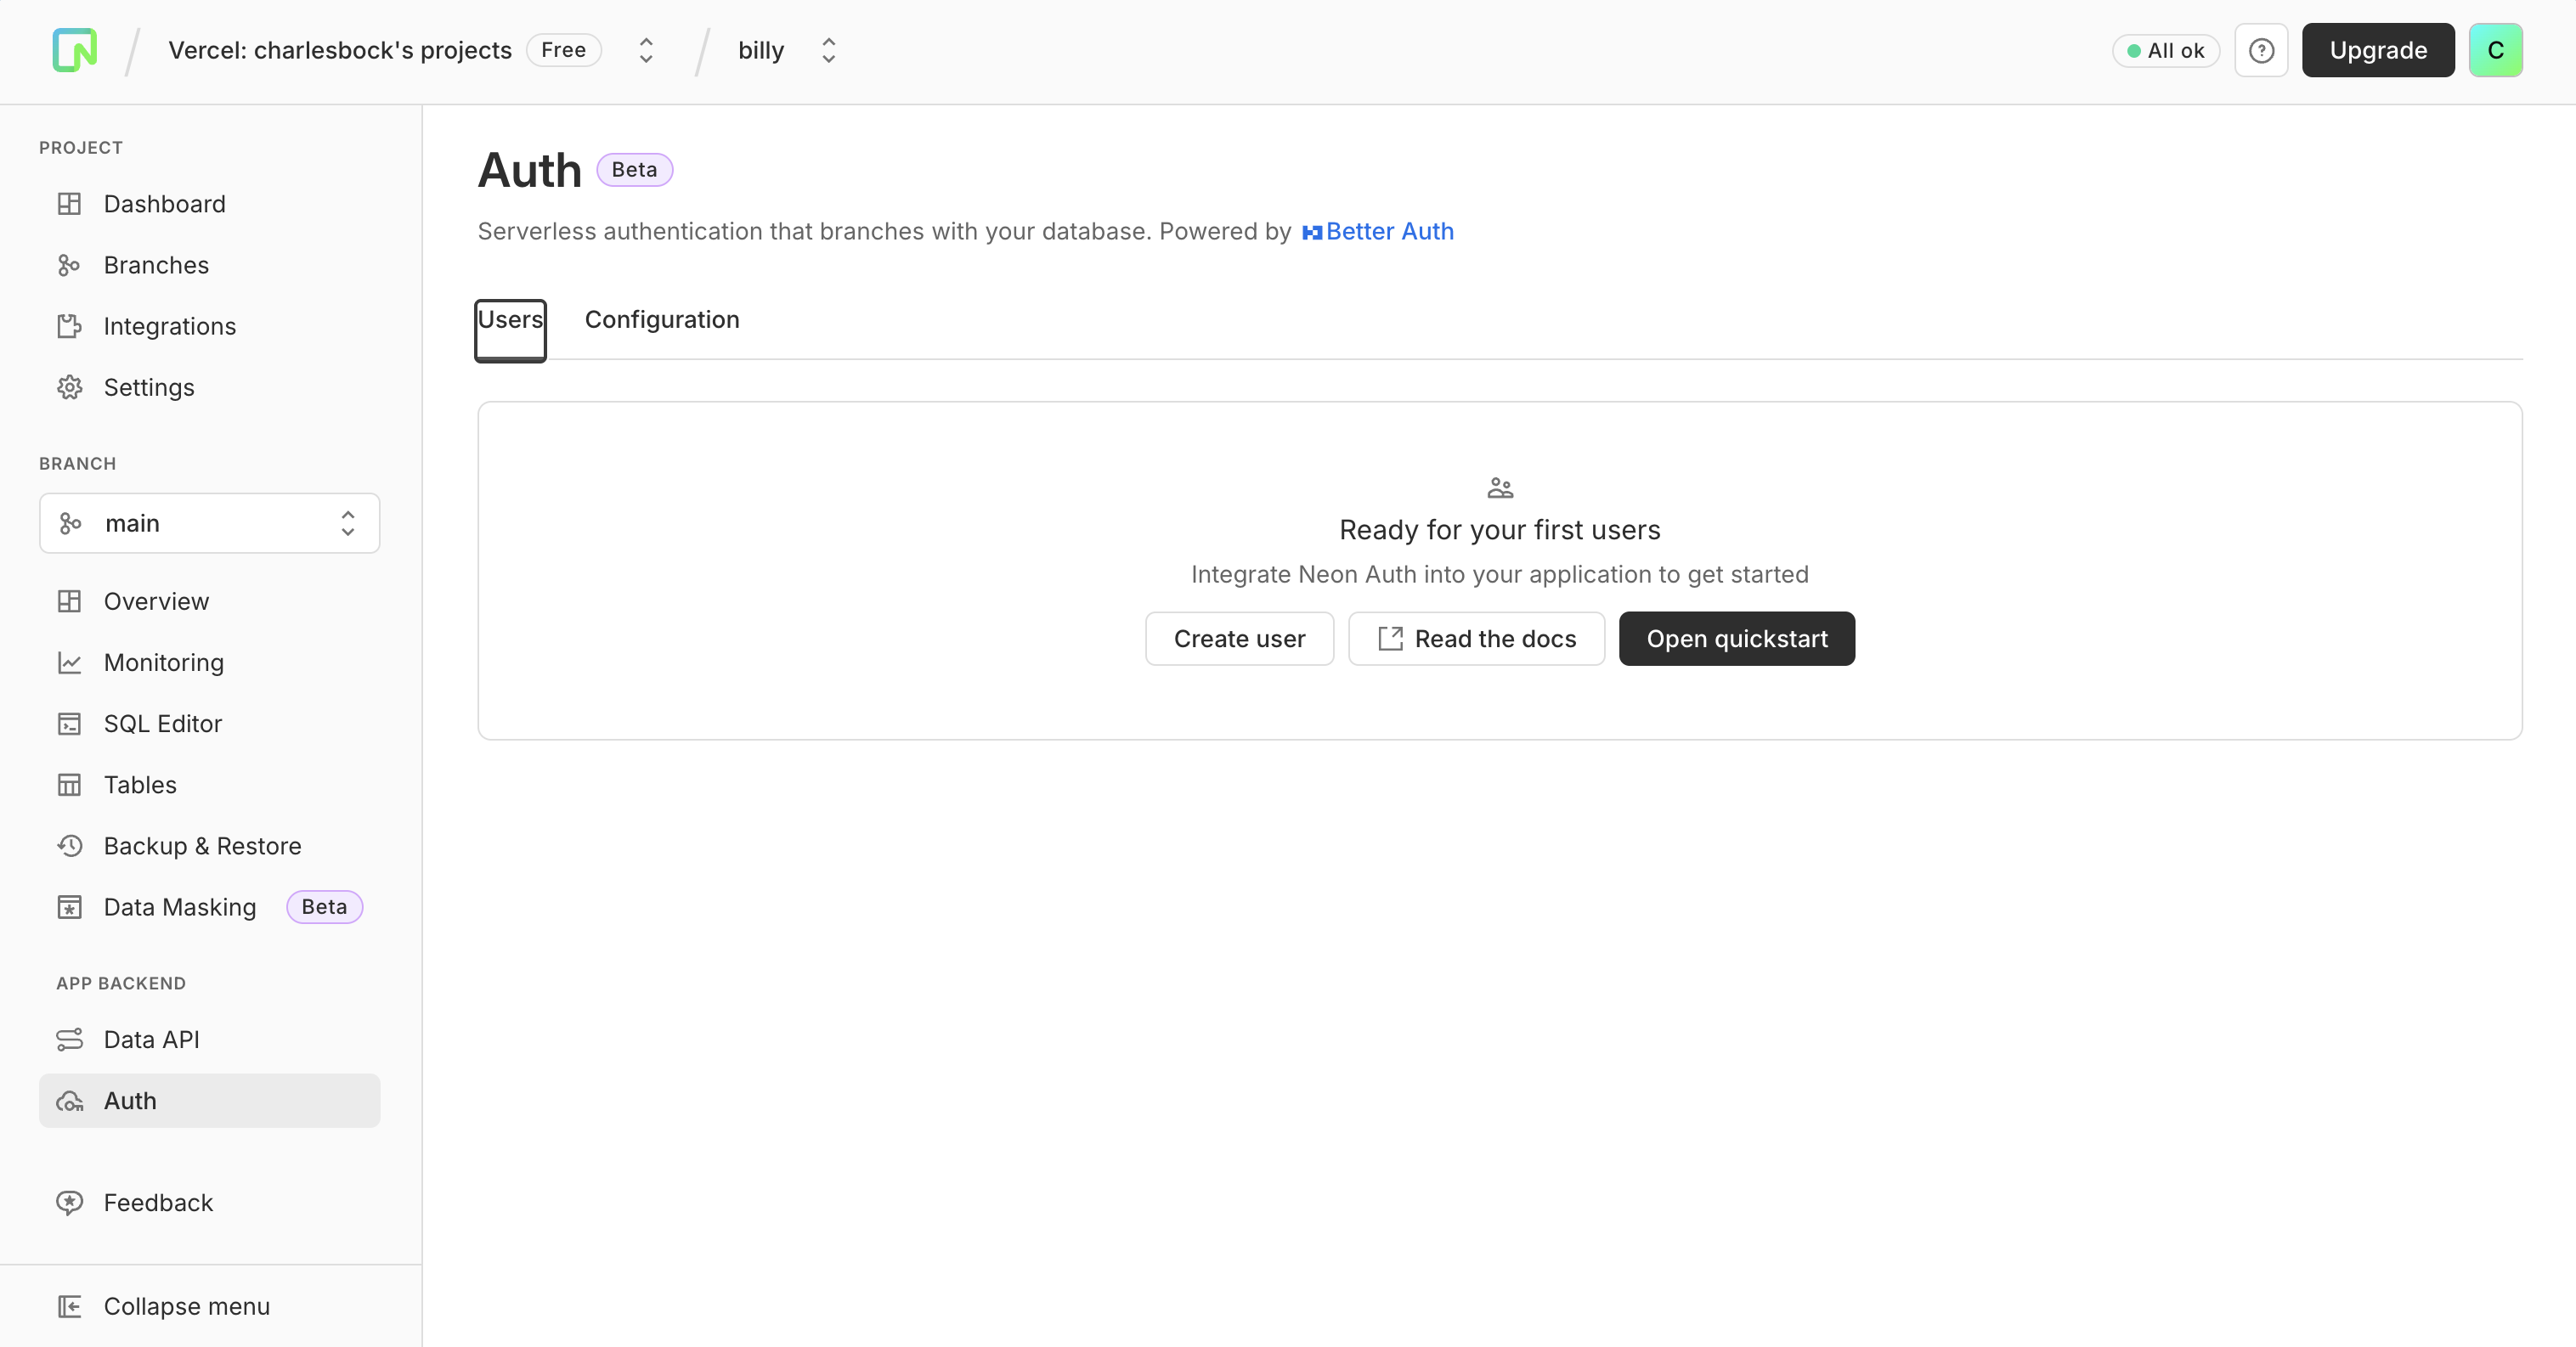This screenshot has width=2576, height=1347.
Task: Open the main branch dropdown
Action: [x=209, y=523]
